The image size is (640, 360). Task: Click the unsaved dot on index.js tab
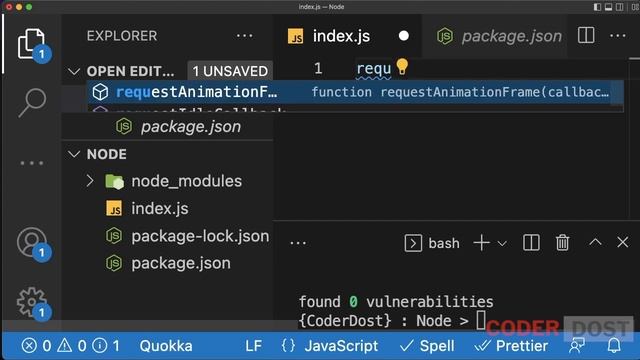404,36
